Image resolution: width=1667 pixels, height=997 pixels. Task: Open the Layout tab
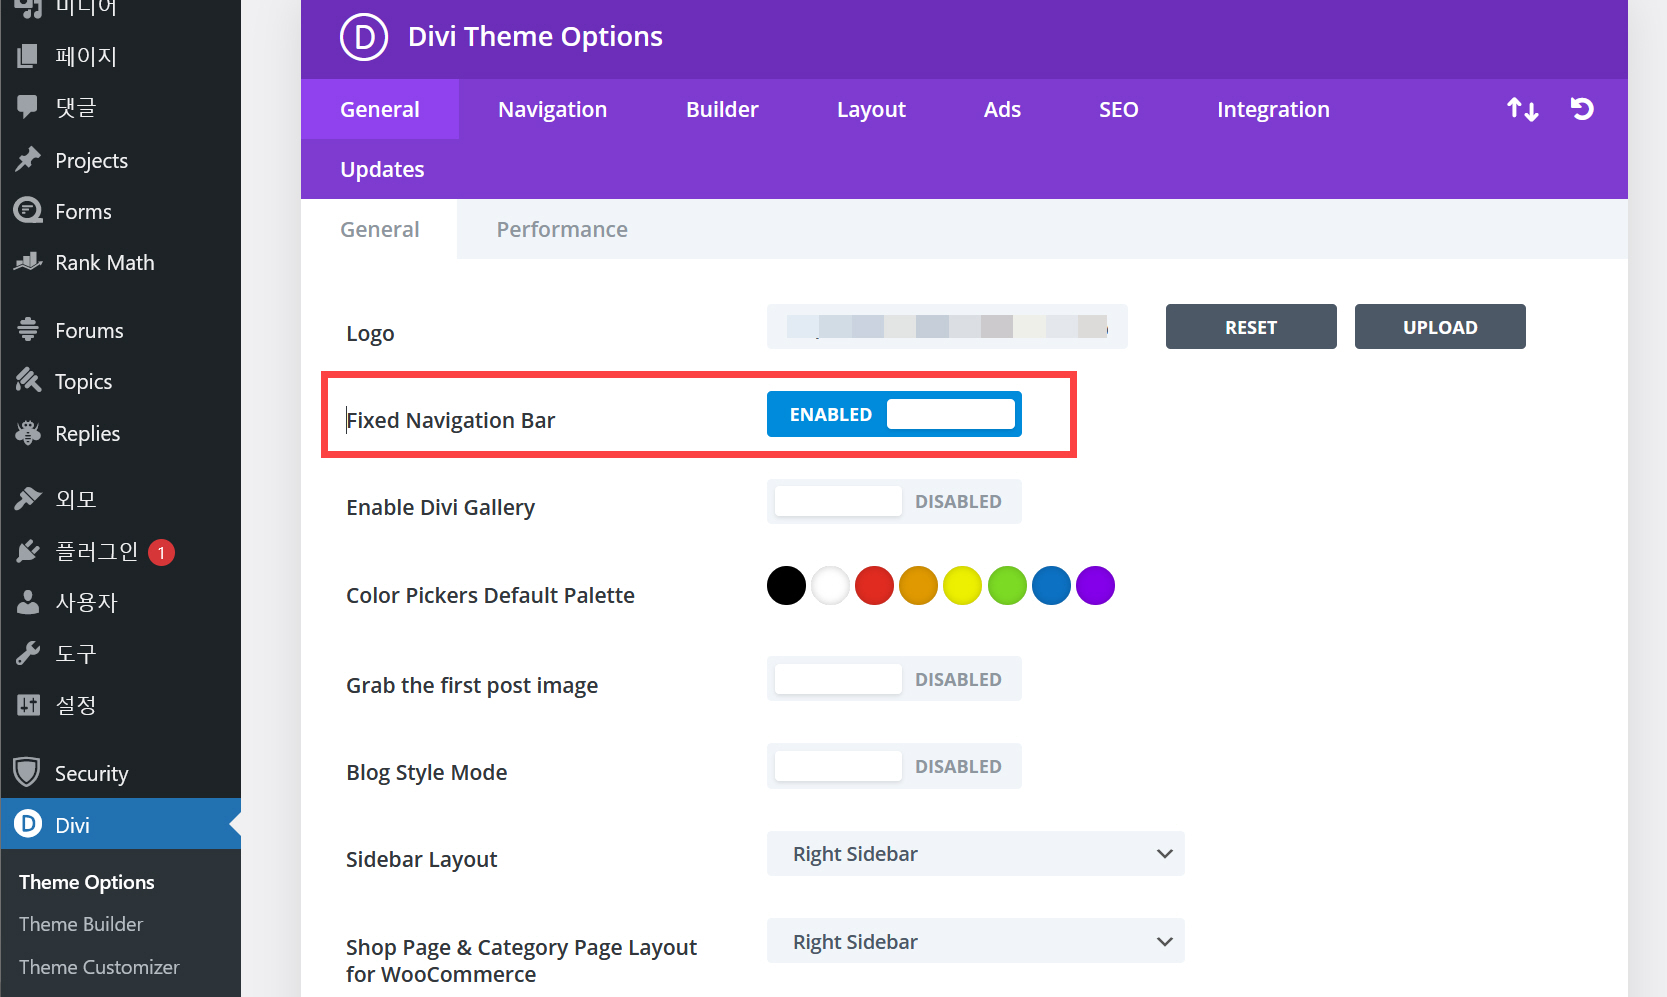point(871,109)
